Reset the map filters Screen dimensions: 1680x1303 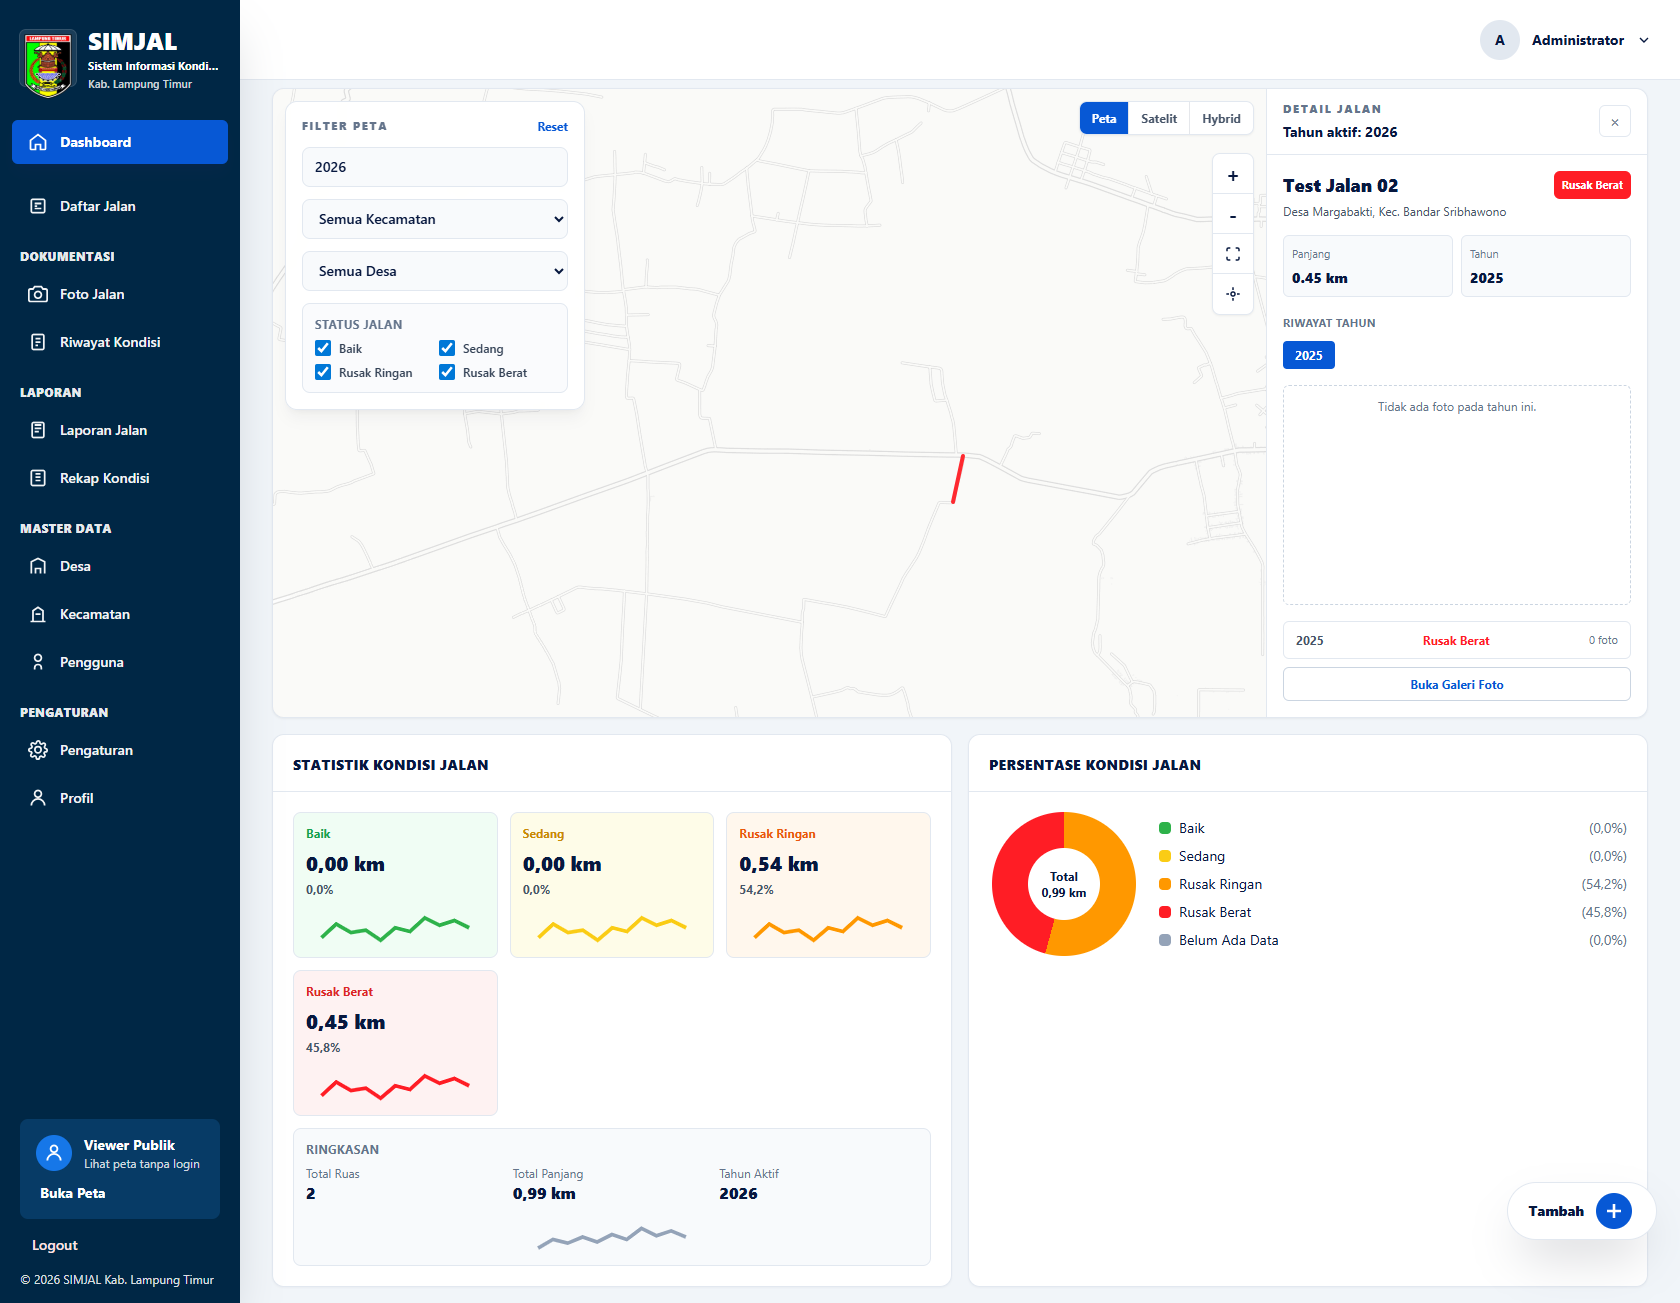tap(552, 127)
